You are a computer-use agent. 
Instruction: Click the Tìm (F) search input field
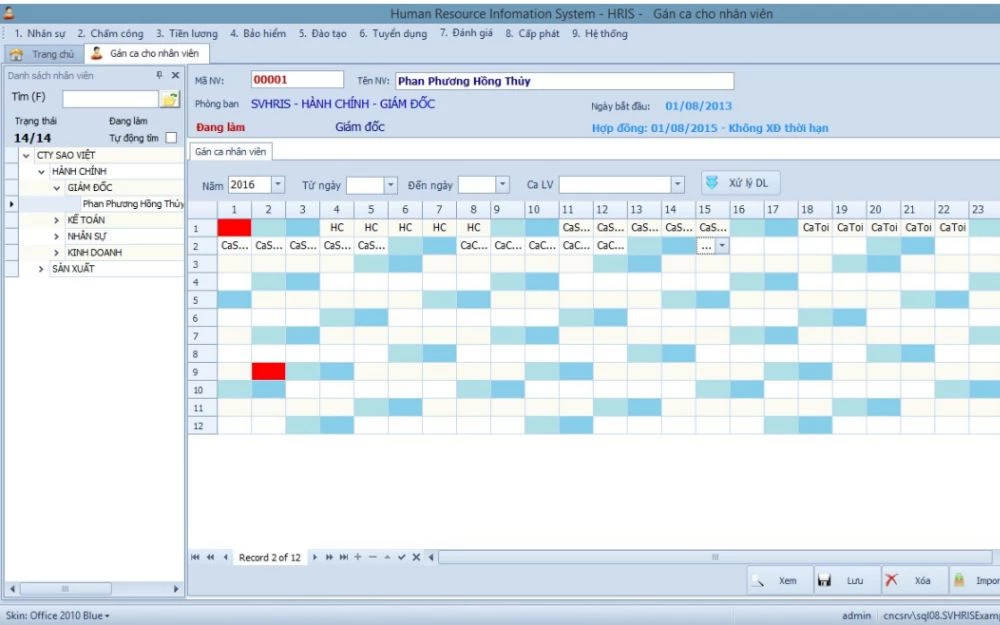click(x=110, y=99)
